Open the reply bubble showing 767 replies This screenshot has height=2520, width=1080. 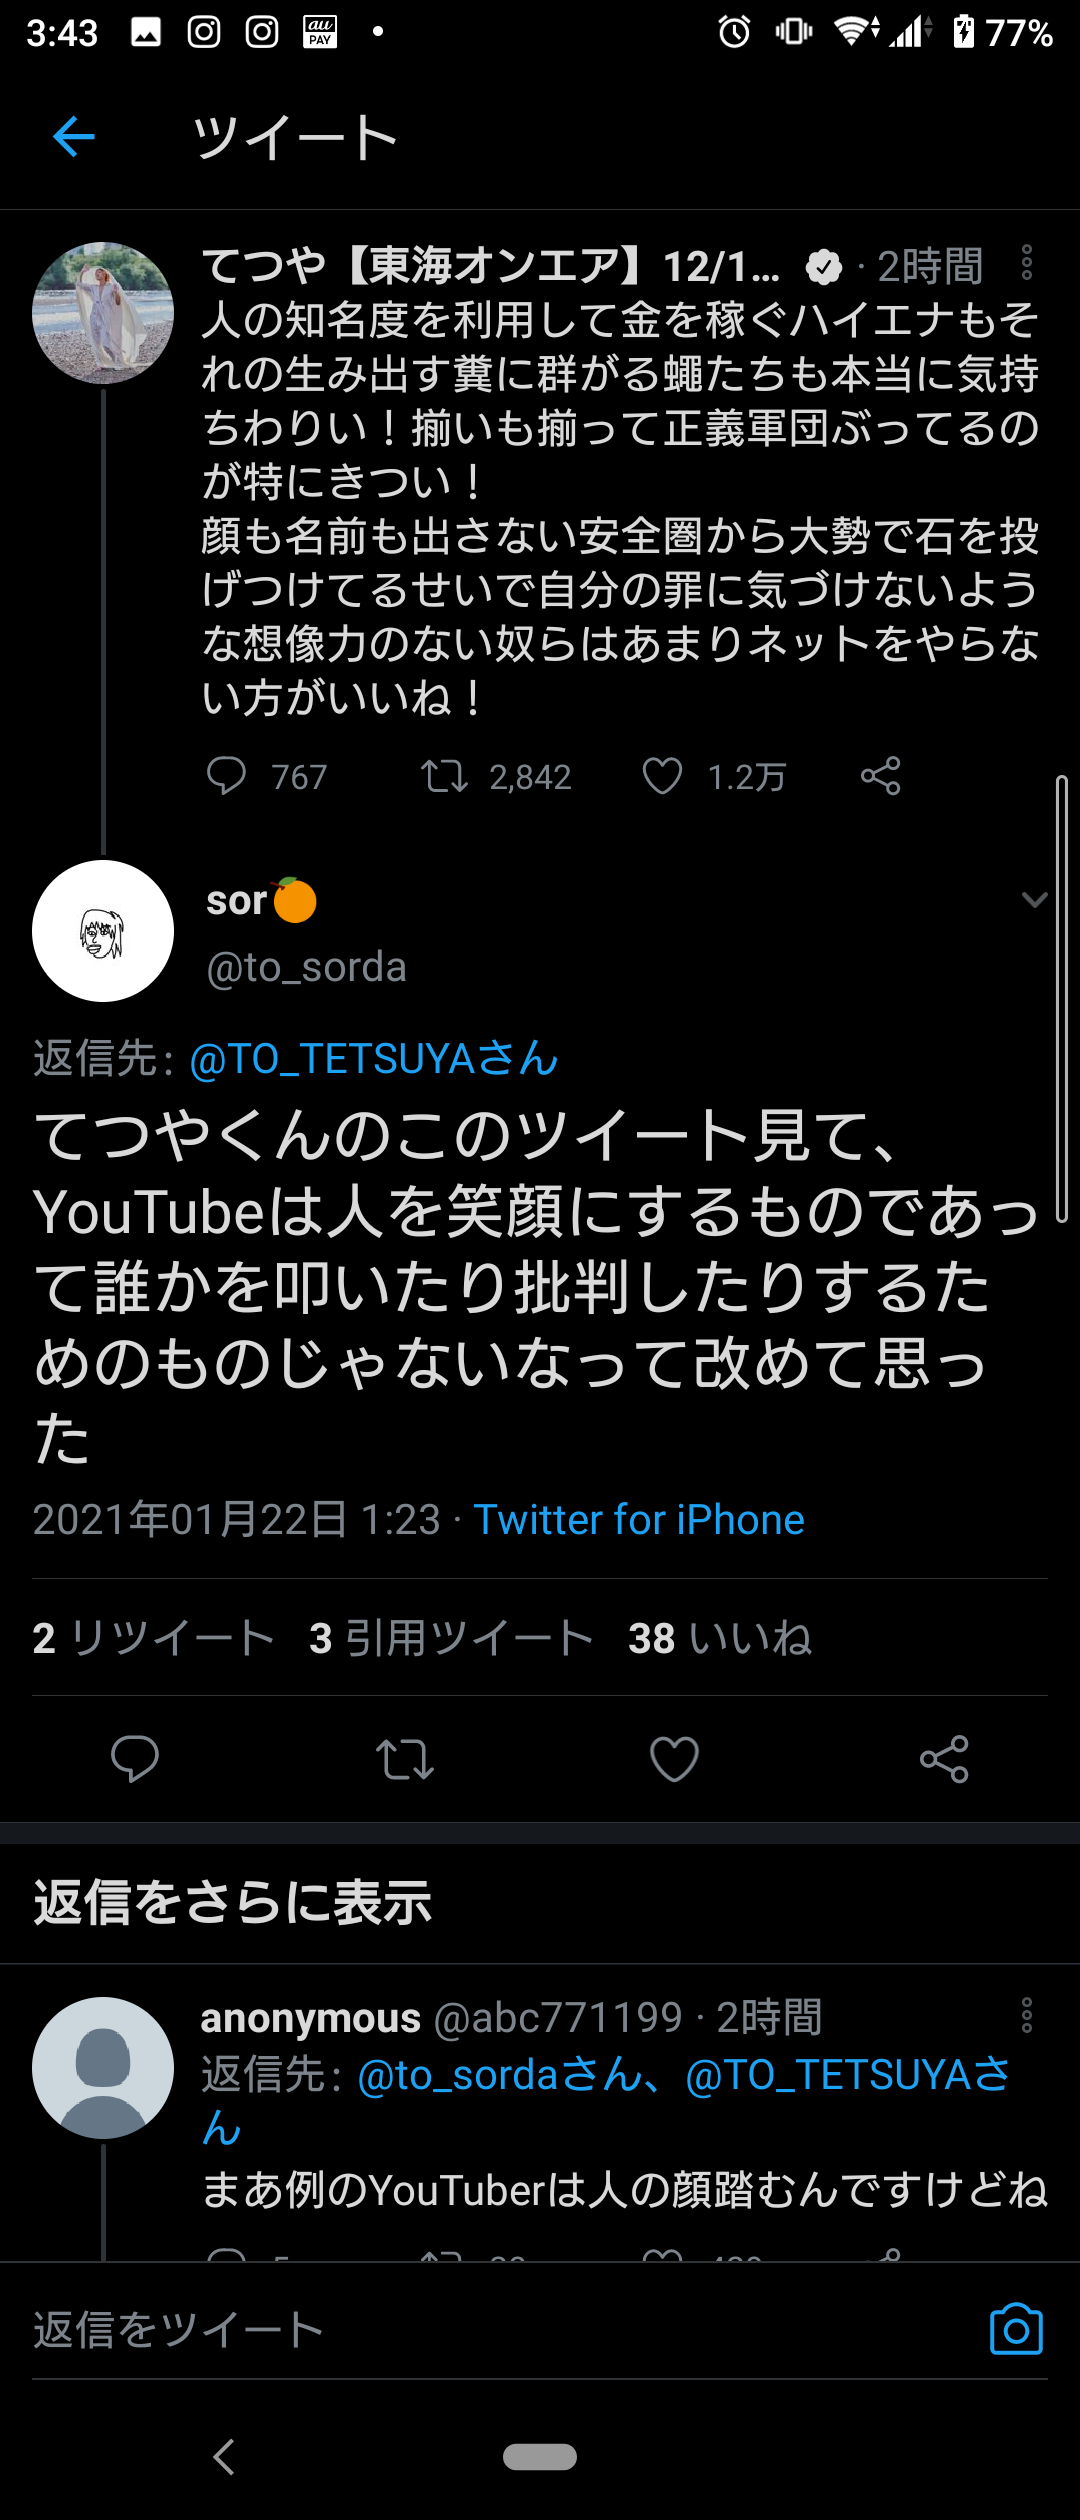[x=226, y=776]
